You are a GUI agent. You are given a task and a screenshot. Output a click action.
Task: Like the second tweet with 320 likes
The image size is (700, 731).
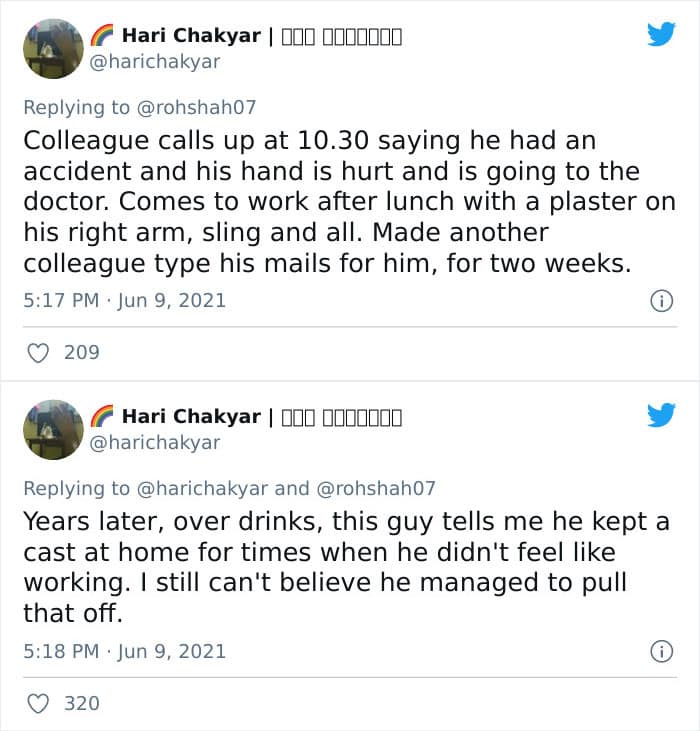tap(38, 703)
